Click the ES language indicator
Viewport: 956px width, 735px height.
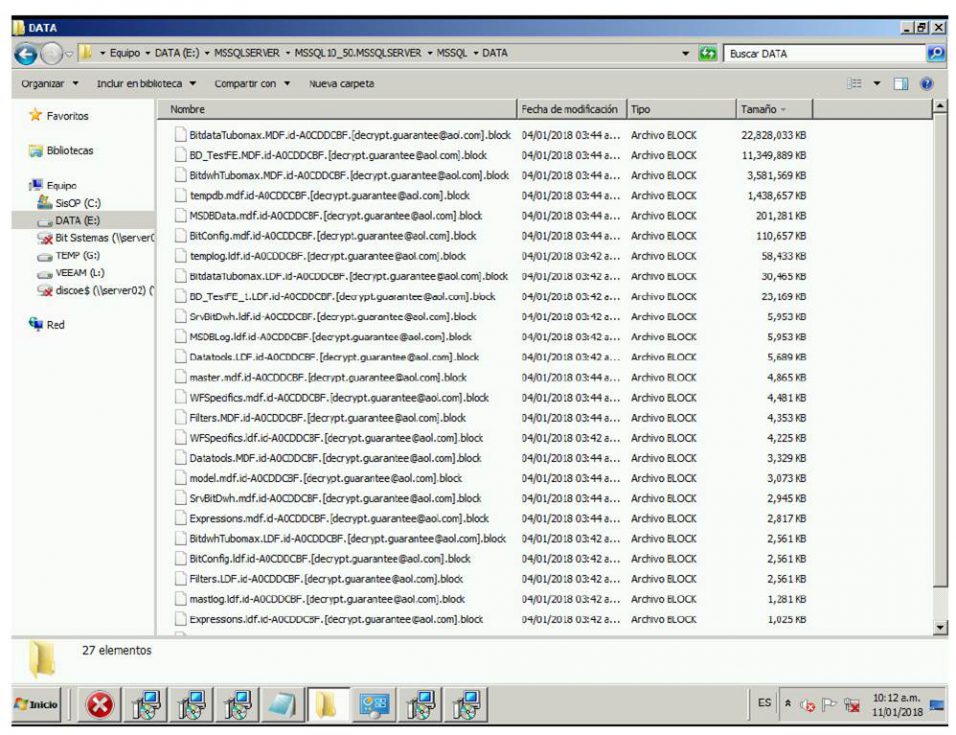click(x=765, y=703)
